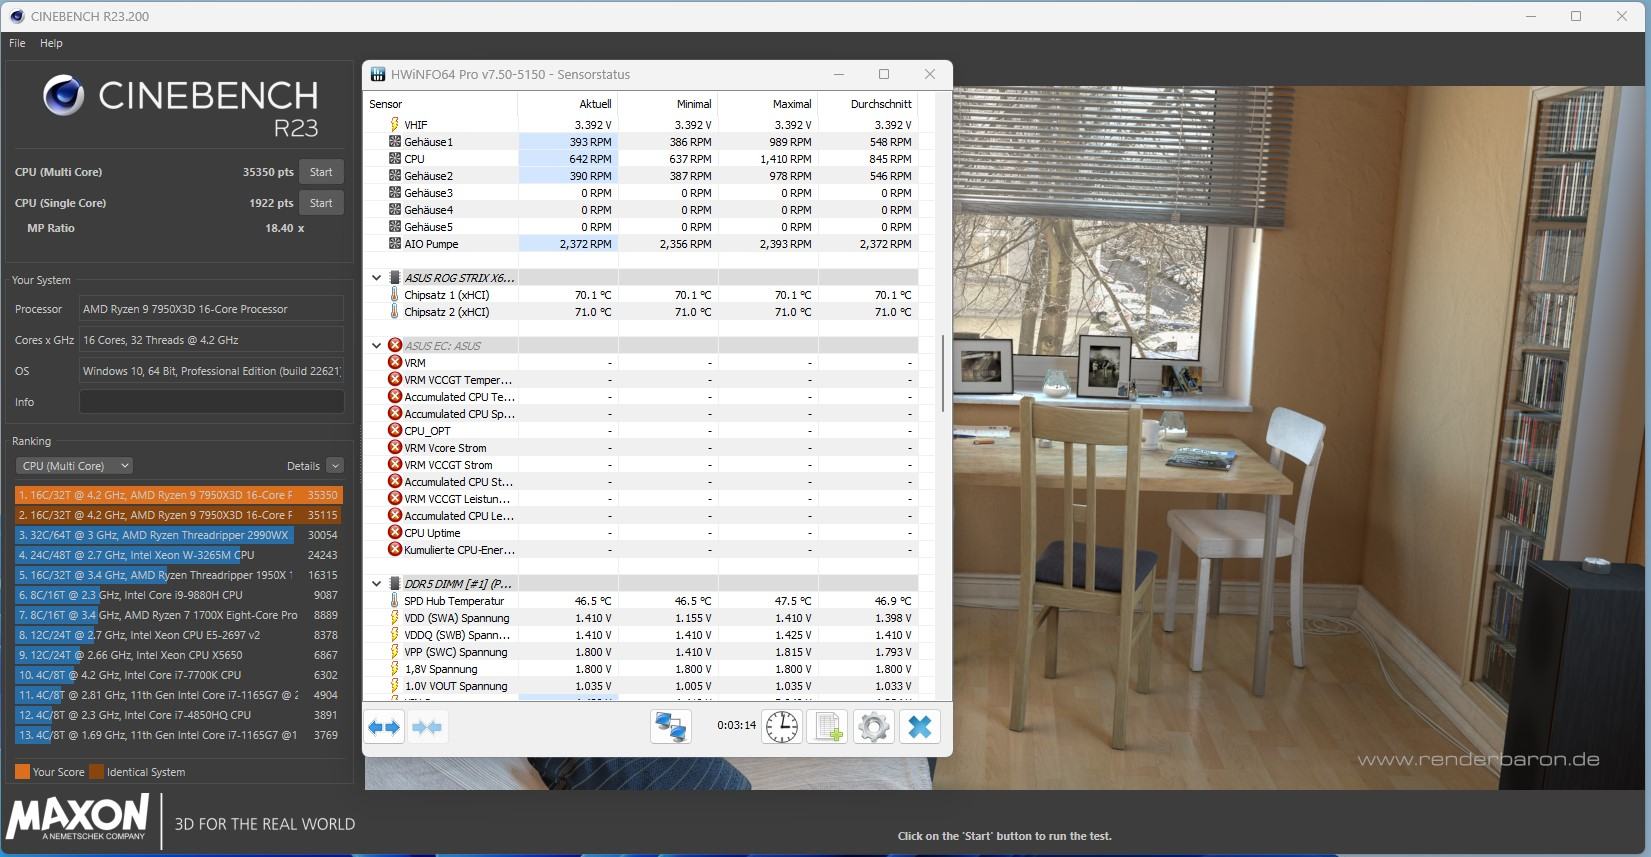The width and height of the screenshot is (1651, 857).
Task: Click the Maximal column header
Action: tap(768, 104)
